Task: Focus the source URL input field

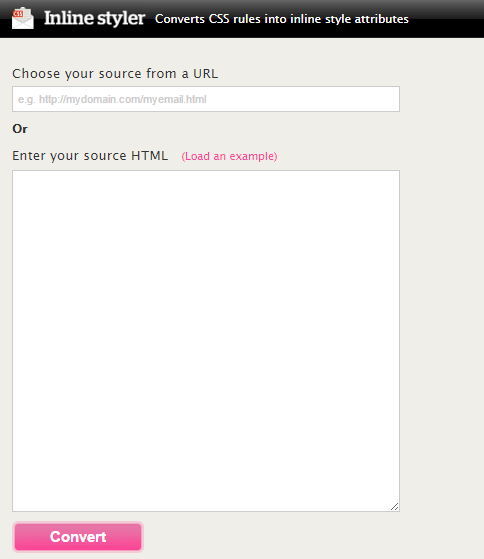Action: pos(206,99)
